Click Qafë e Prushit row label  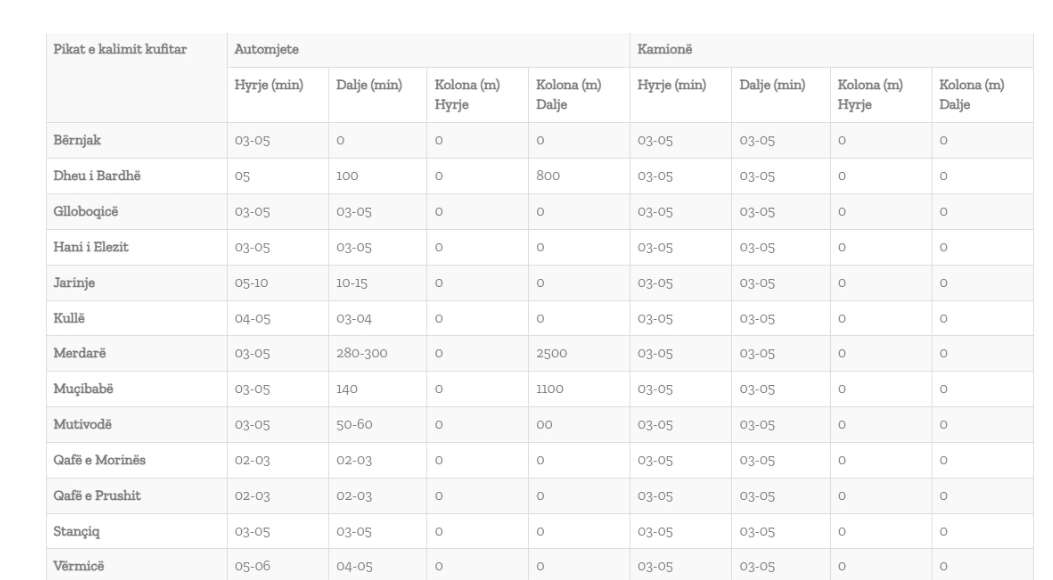pos(97,495)
